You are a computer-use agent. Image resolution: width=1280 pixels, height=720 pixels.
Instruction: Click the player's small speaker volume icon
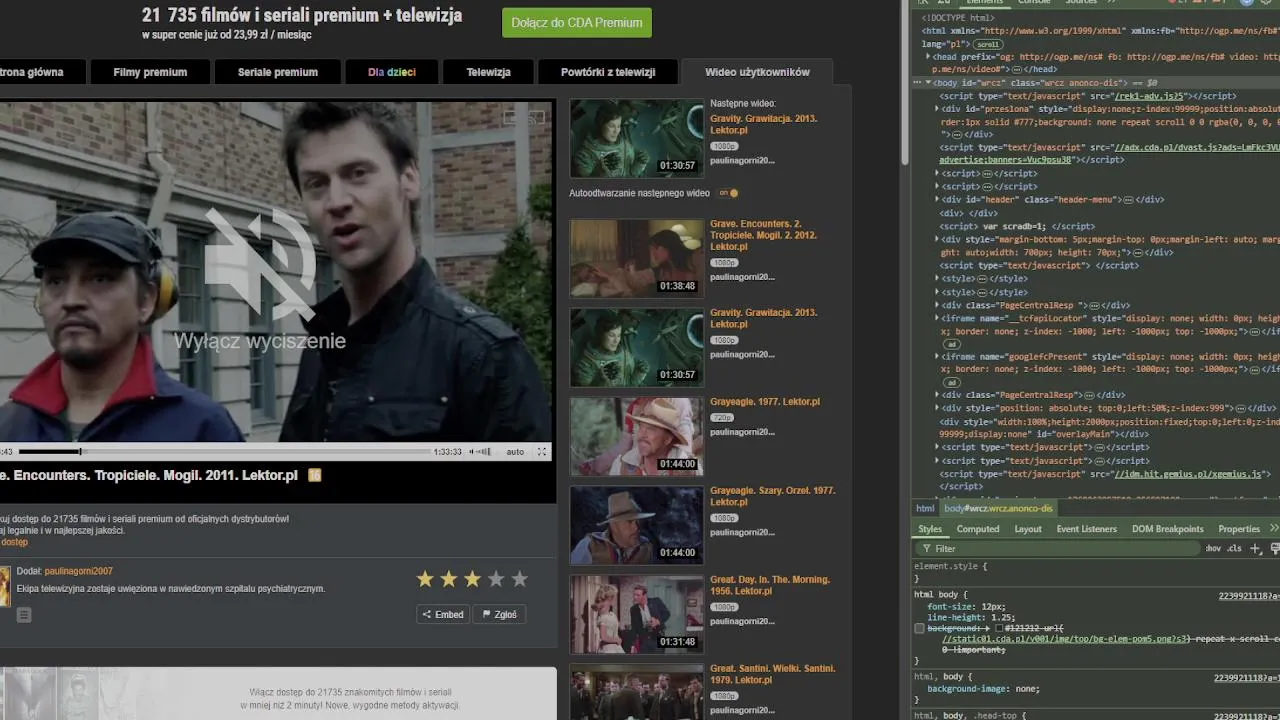point(473,452)
